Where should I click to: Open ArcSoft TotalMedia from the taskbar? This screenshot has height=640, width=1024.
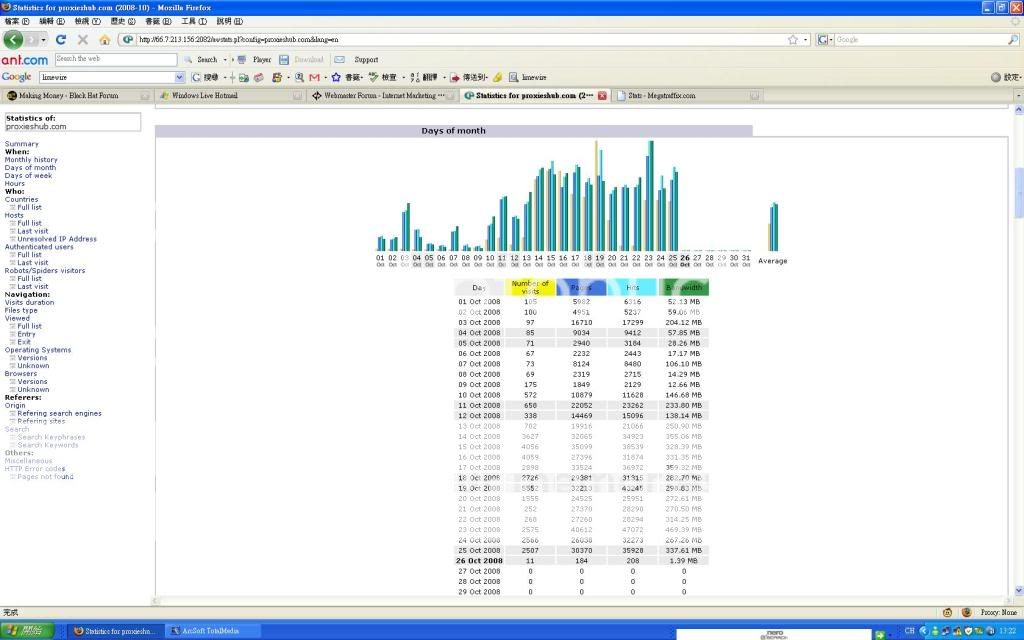click(x=212, y=631)
